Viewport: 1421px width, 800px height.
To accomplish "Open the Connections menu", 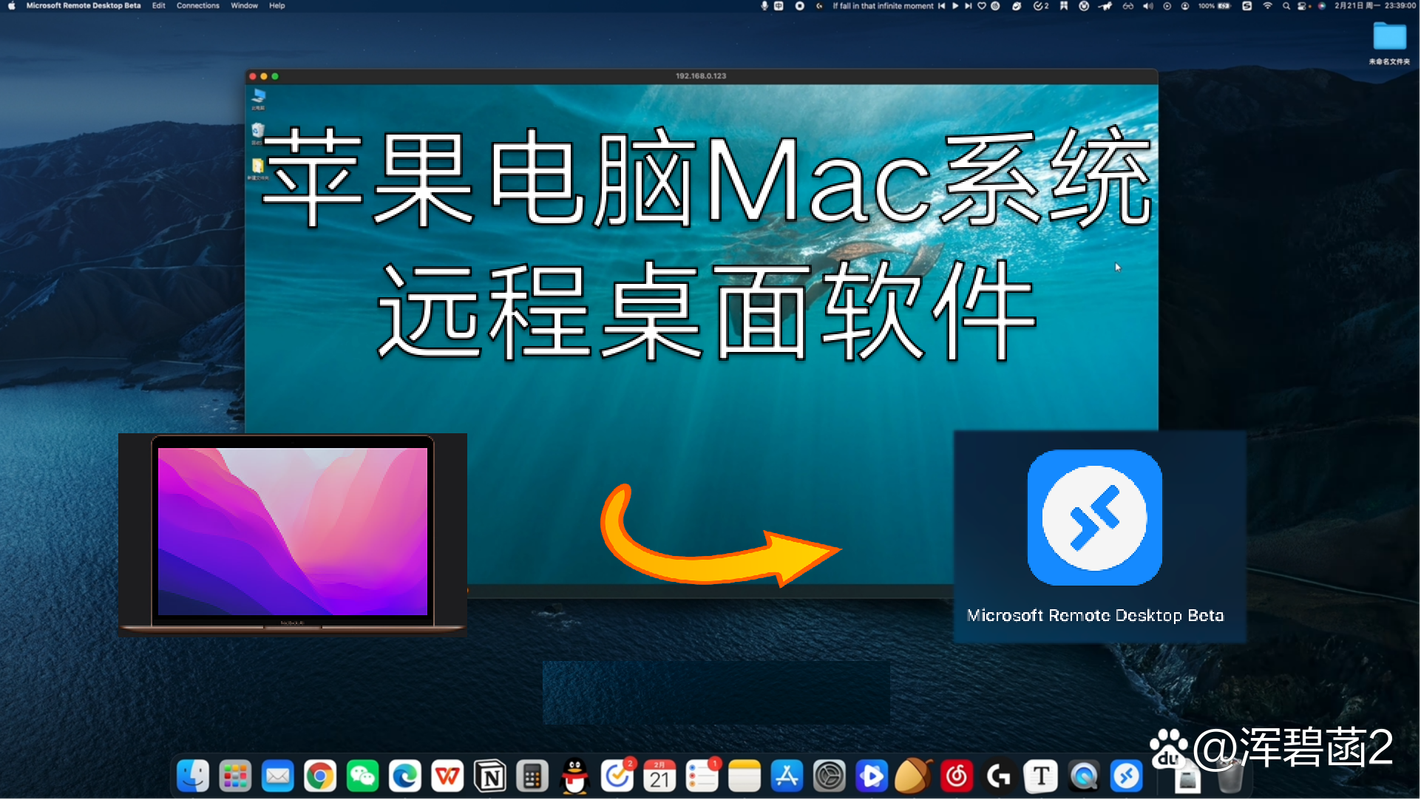I will [x=197, y=5].
